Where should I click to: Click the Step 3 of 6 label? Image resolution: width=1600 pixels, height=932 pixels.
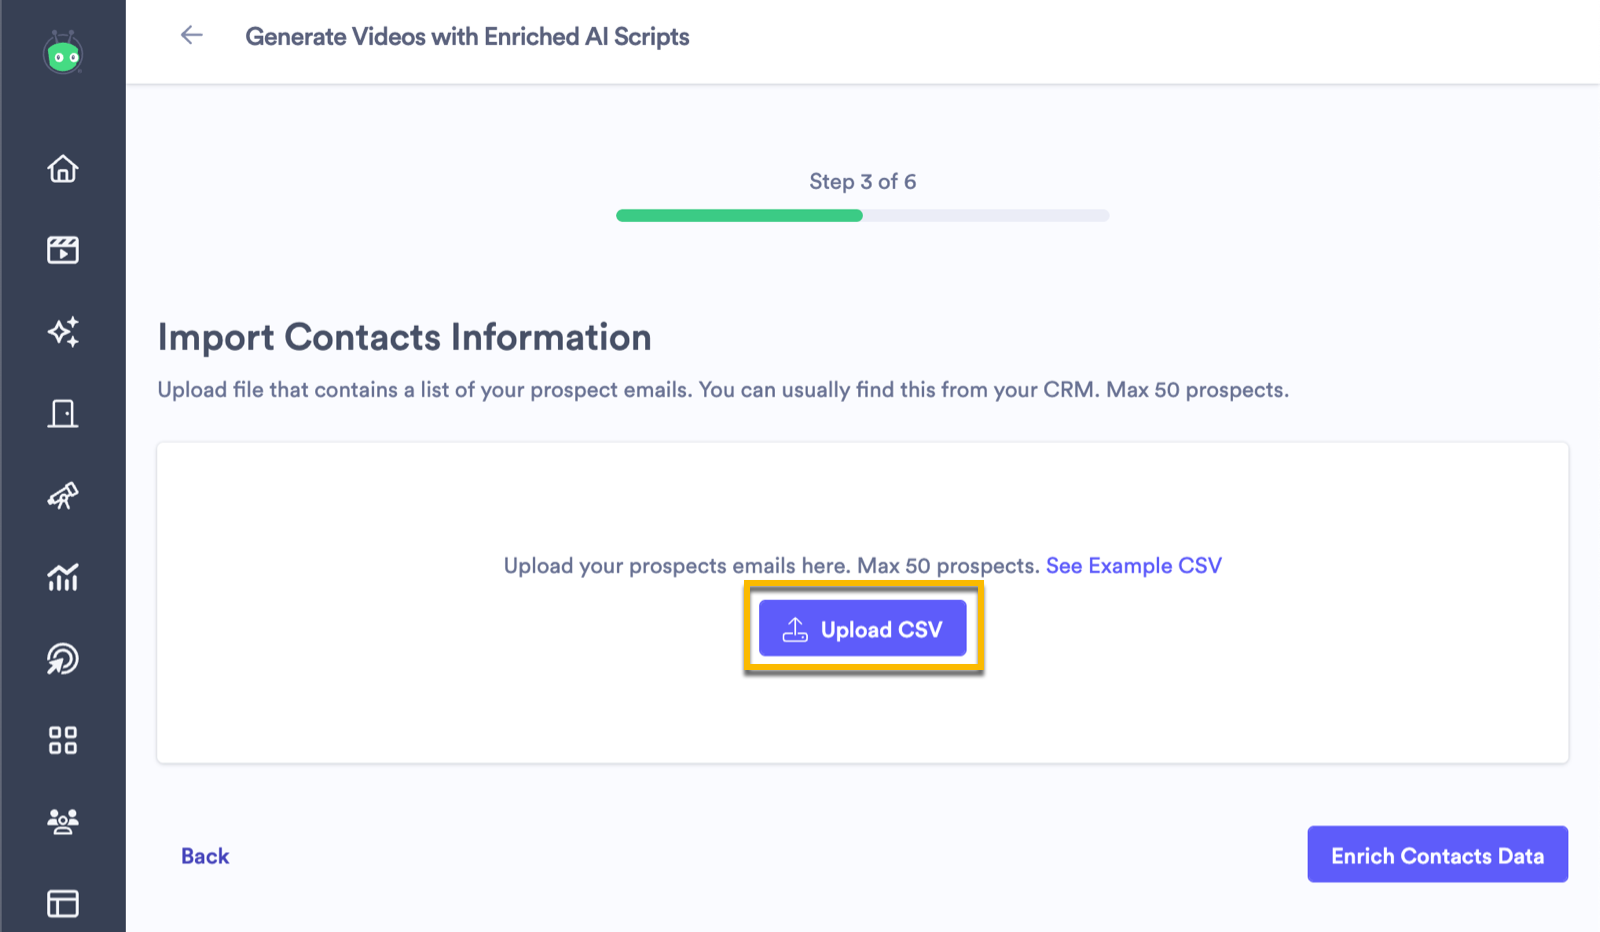click(862, 181)
